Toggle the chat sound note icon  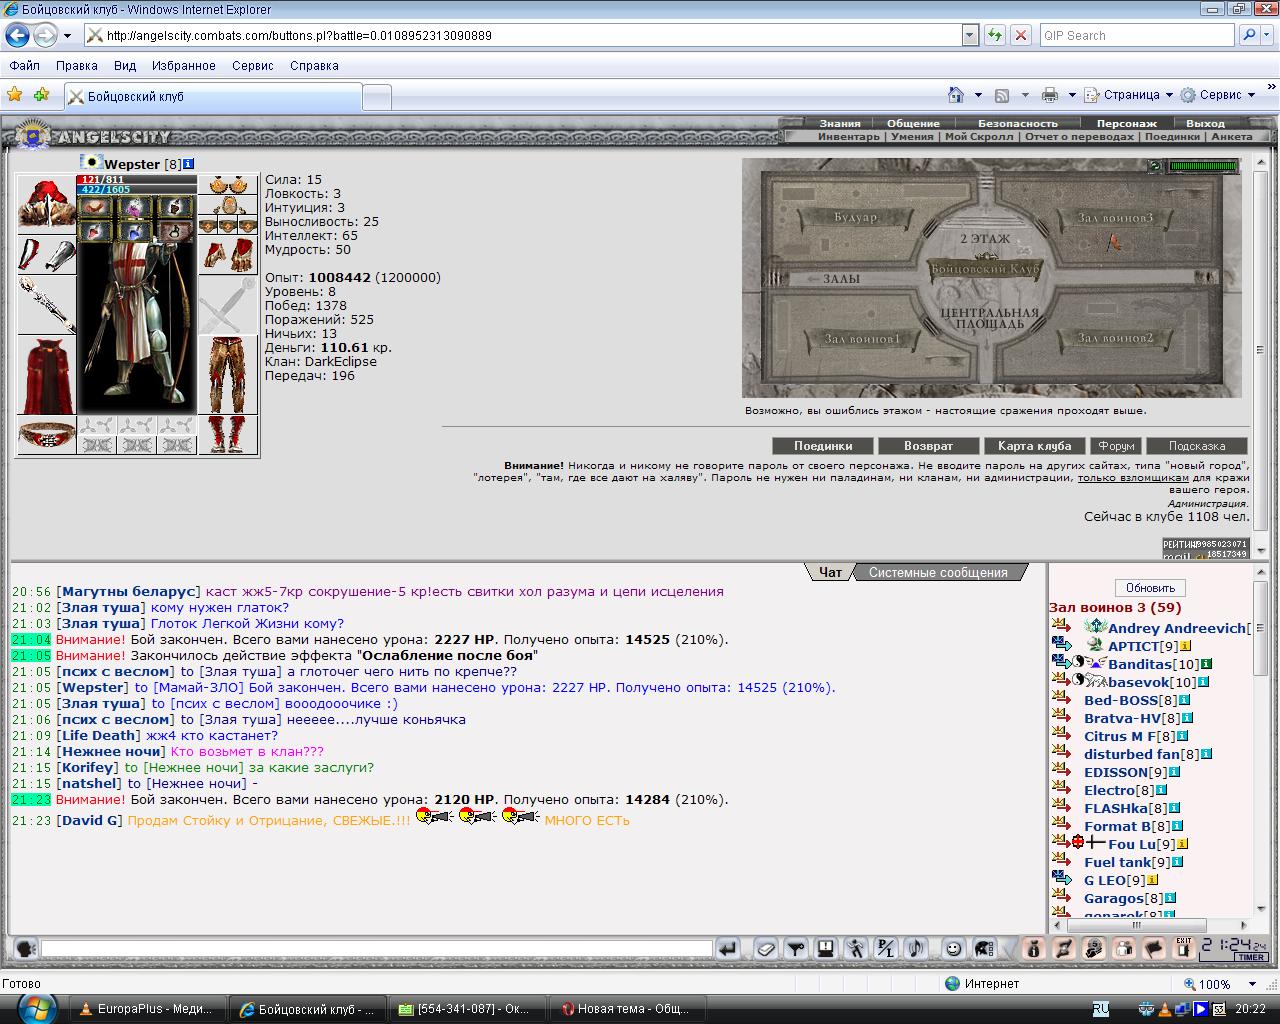click(x=916, y=948)
